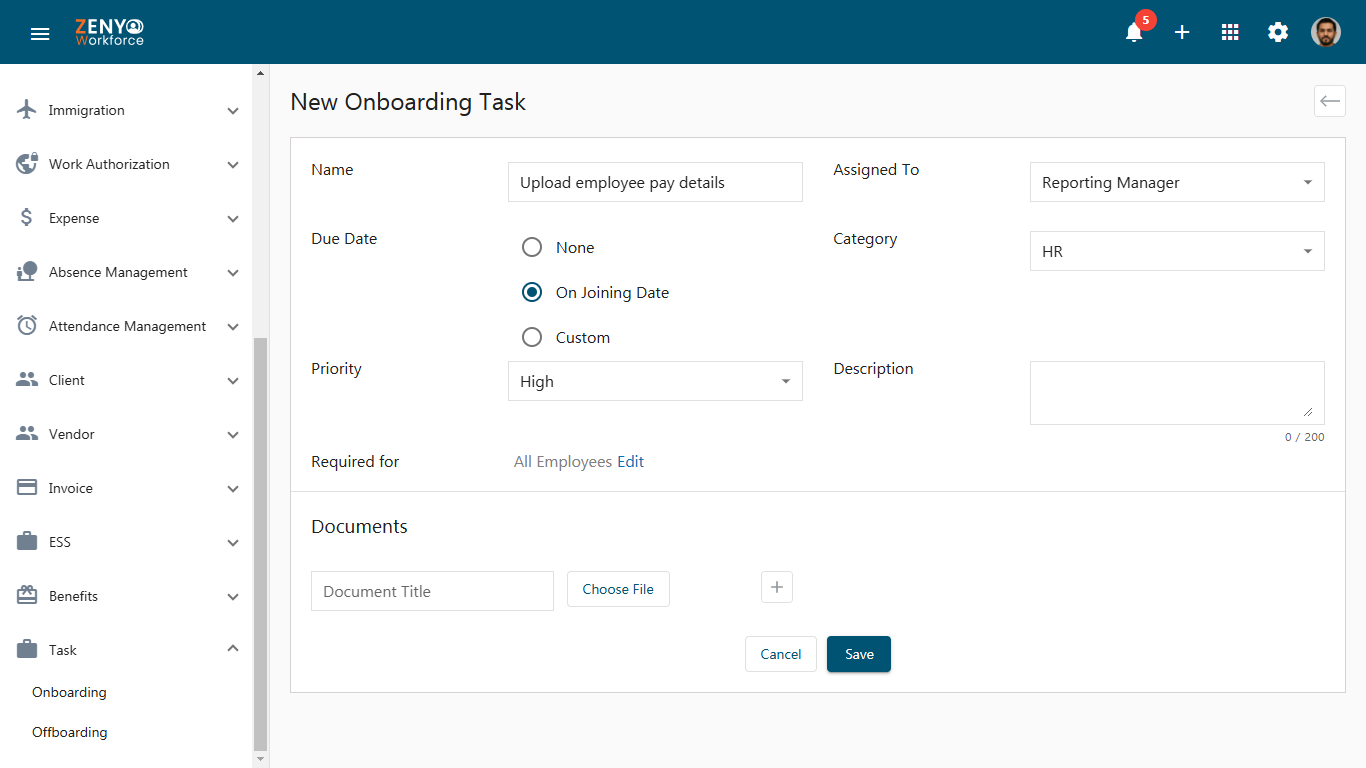Open the Category dropdown
The height and width of the screenshot is (768, 1366).
(1177, 251)
